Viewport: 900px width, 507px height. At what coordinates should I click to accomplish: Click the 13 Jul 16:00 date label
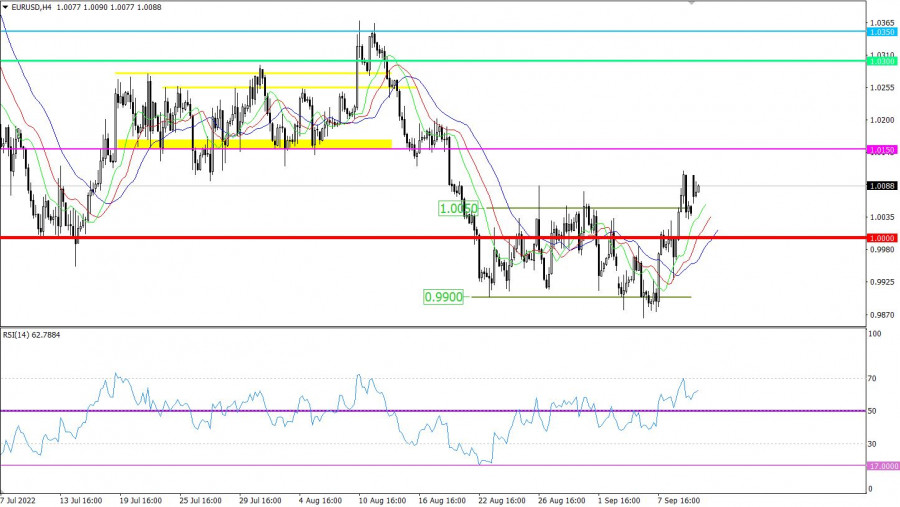click(x=87, y=499)
